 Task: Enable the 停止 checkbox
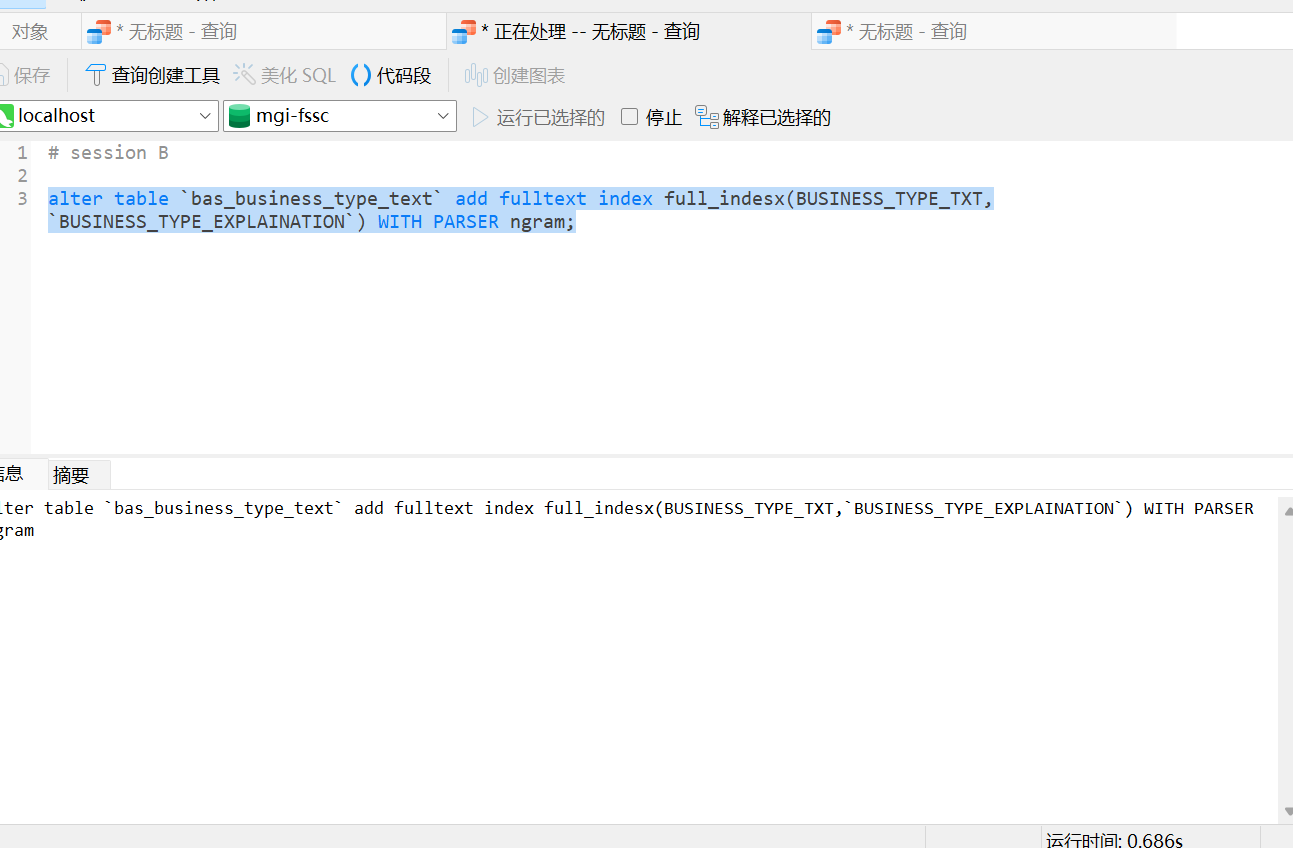[x=629, y=116]
